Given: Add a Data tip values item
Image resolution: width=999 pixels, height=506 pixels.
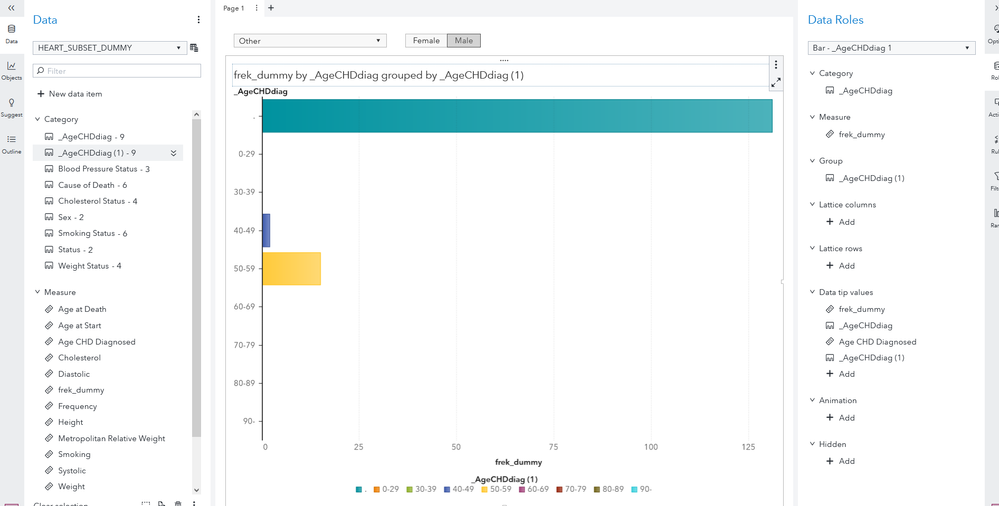Looking at the screenshot, I should pyautogui.click(x=840, y=374).
